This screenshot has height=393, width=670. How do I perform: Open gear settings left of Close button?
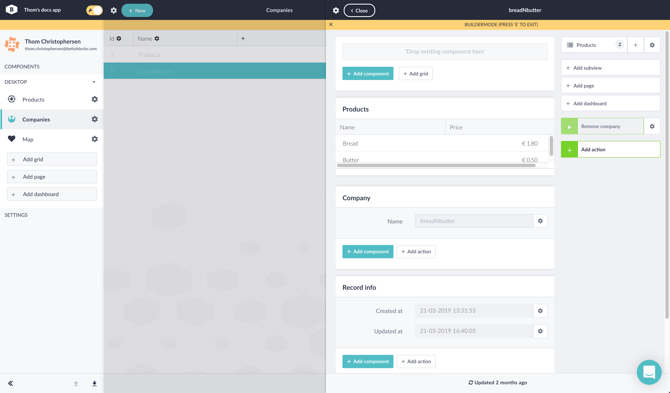[x=336, y=10]
